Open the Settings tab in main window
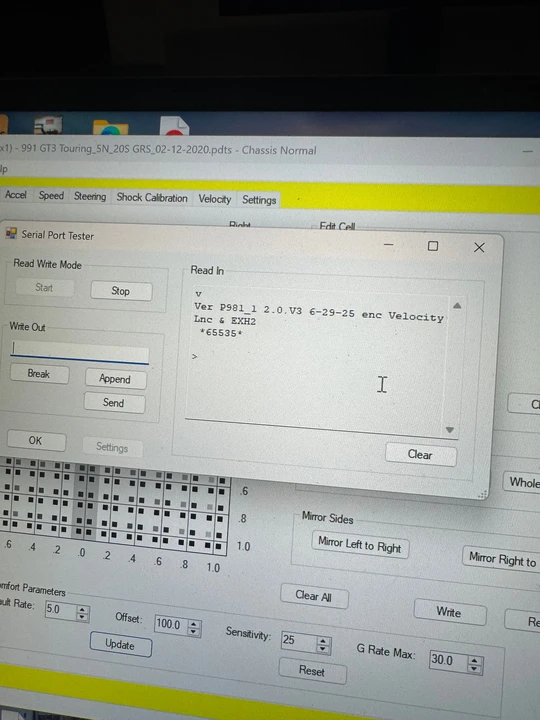Viewport: 540px width, 720px height. tap(259, 200)
